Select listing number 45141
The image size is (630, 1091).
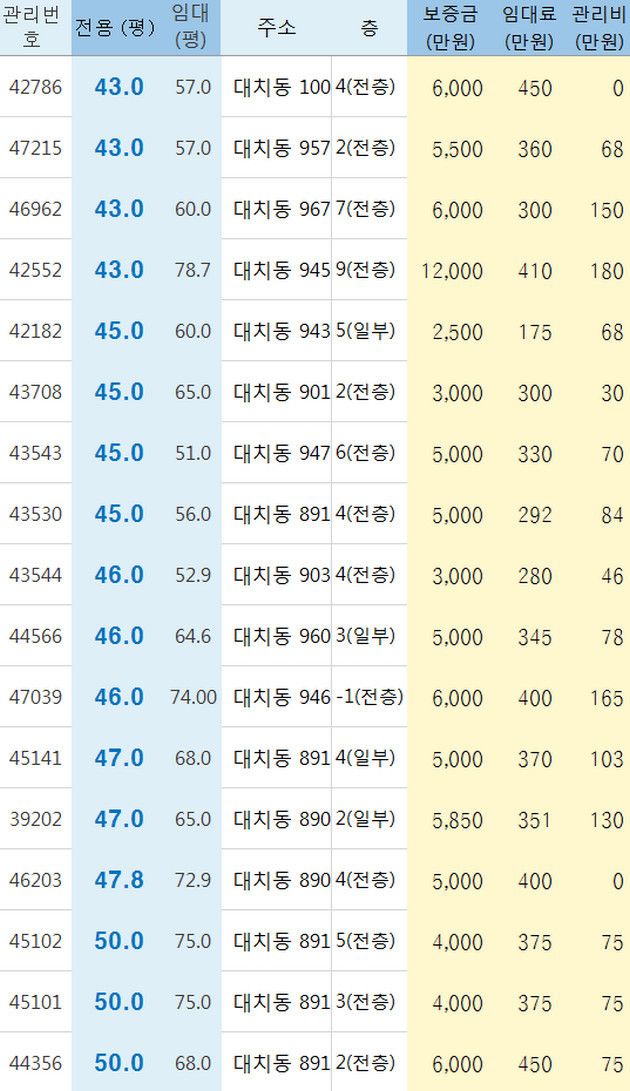click(x=36, y=758)
